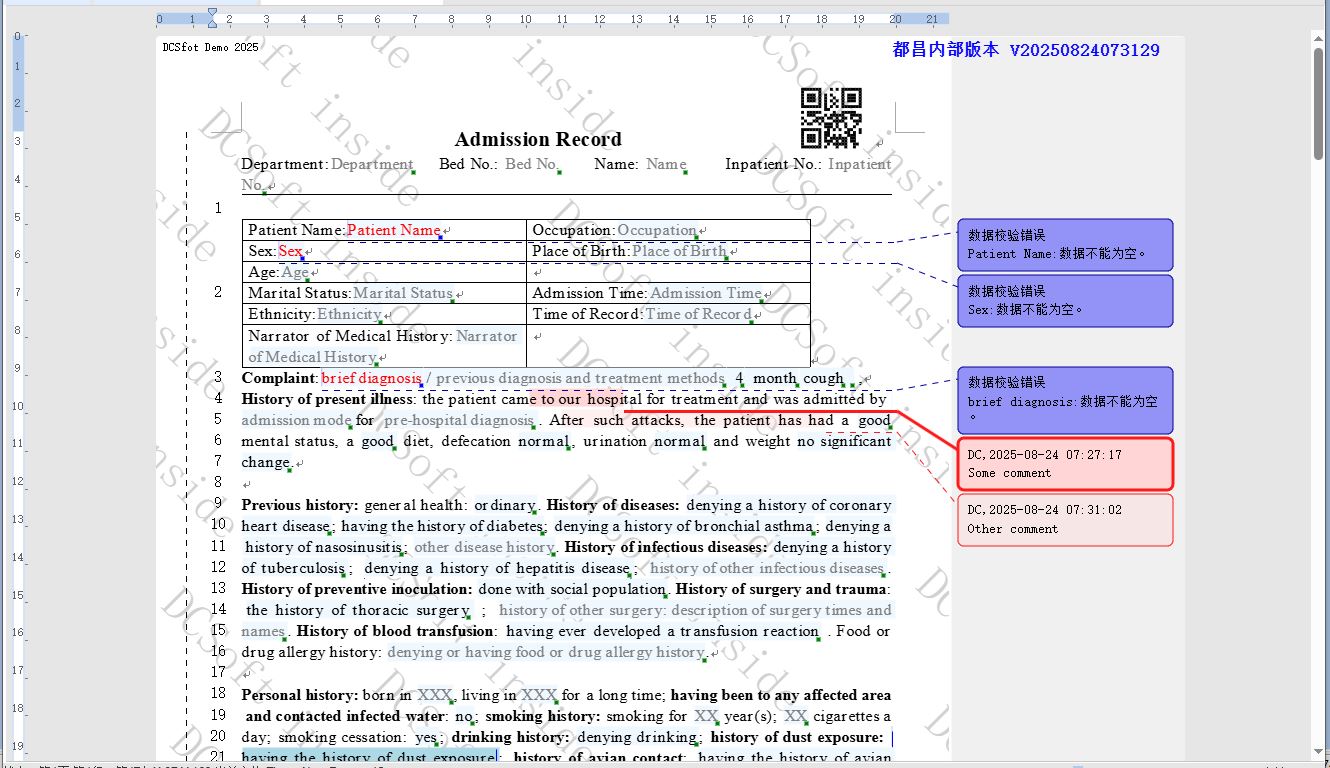Click the blue version text V20250824073129
This screenshot has width=1330, height=768.
[x=1085, y=50]
